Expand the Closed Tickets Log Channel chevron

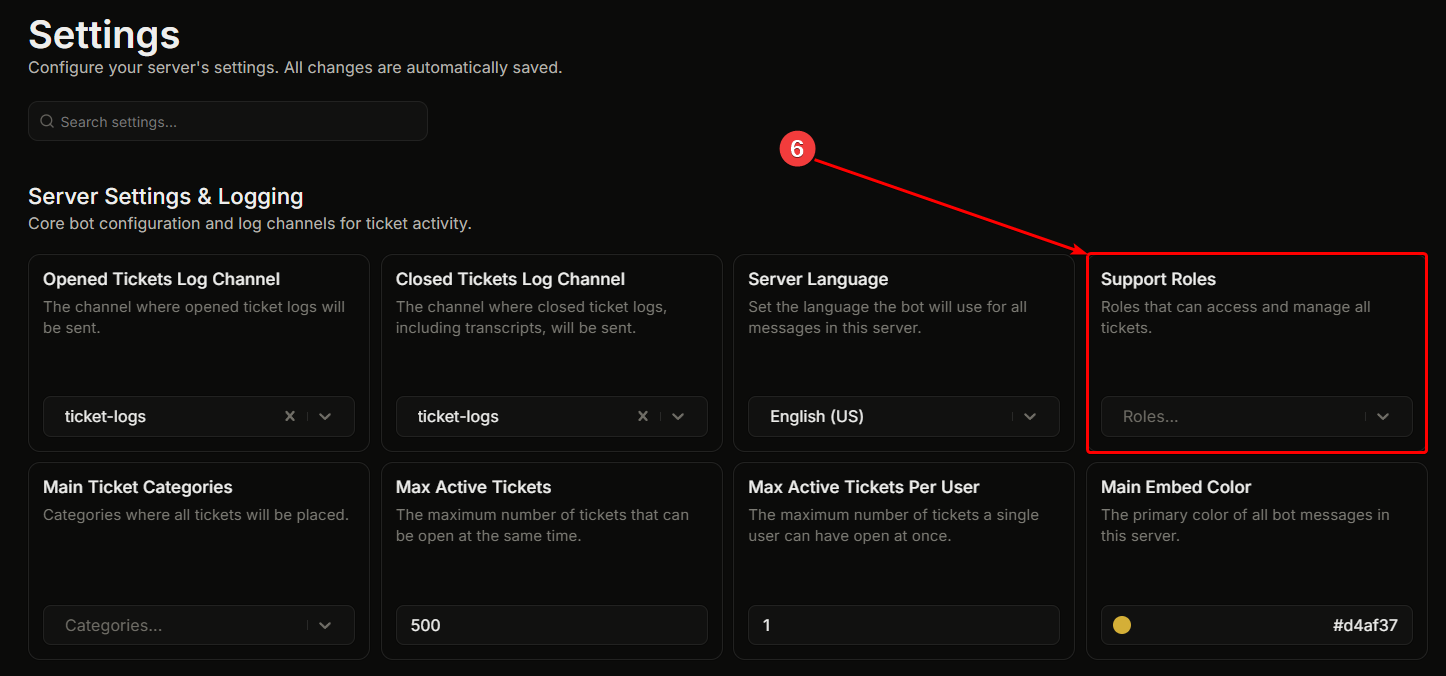(x=678, y=416)
